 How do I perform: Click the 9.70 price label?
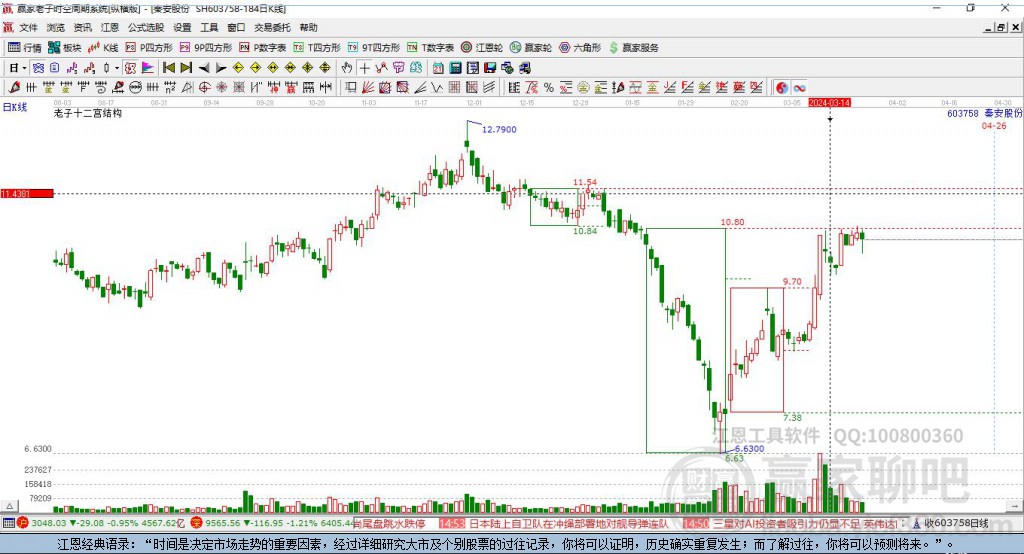tap(792, 282)
